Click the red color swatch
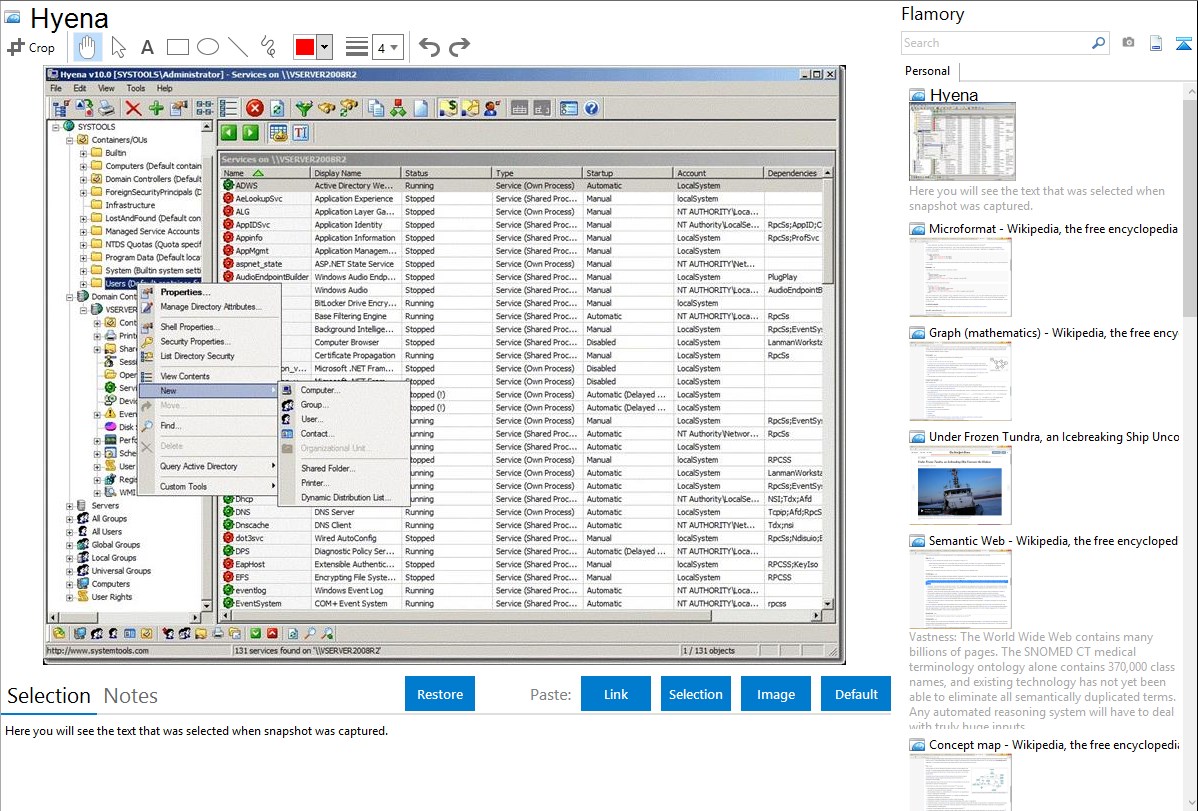The image size is (1198, 811). tap(305, 47)
